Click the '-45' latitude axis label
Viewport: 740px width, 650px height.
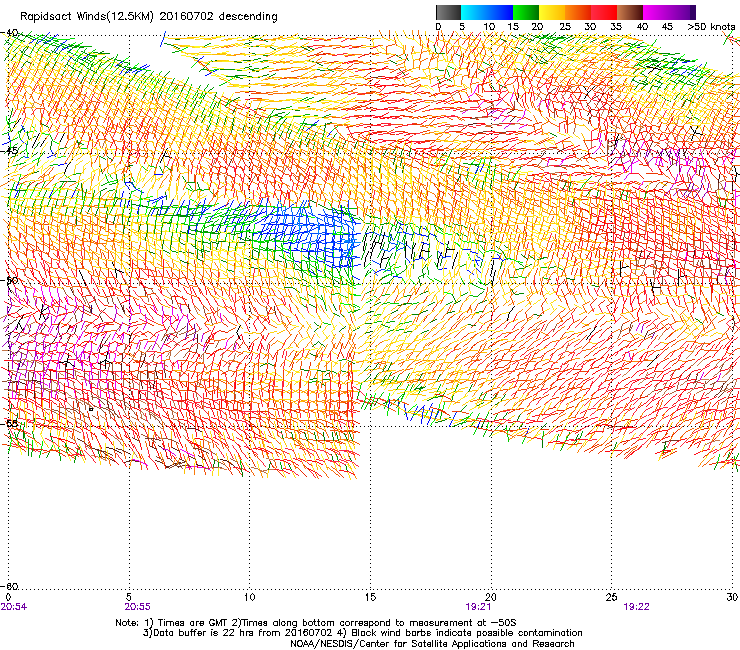point(9,151)
